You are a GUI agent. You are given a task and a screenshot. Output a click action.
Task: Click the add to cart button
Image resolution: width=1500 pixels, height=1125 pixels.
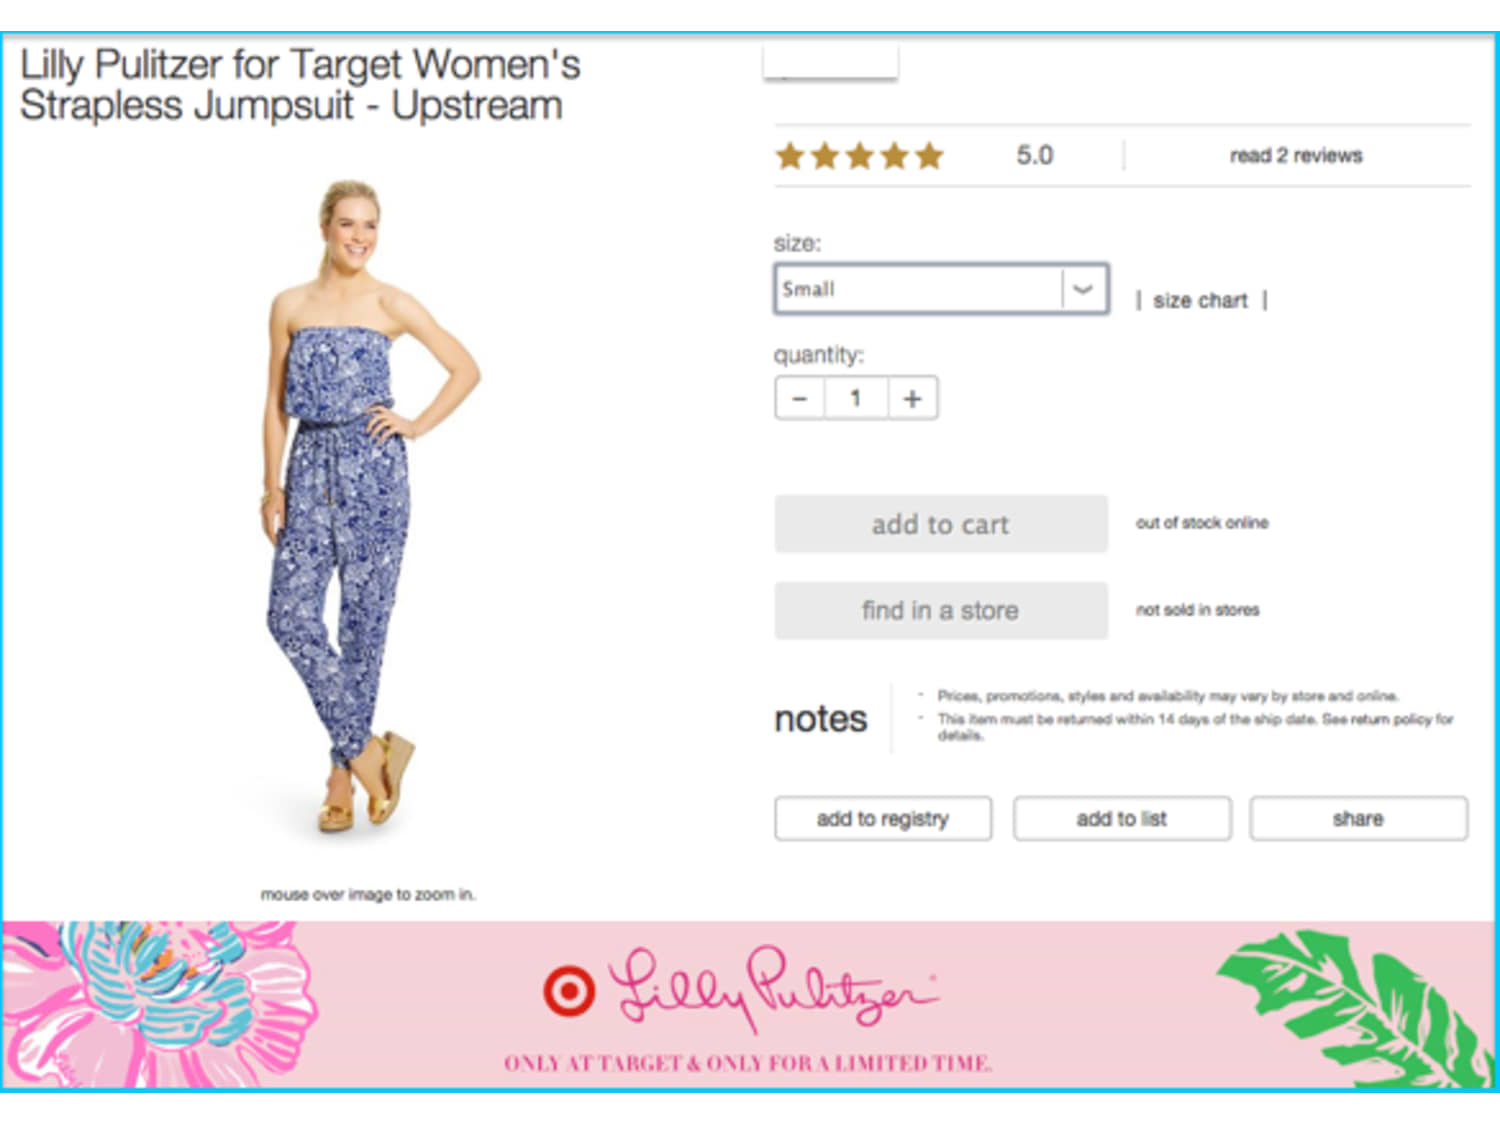click(941, 524)
